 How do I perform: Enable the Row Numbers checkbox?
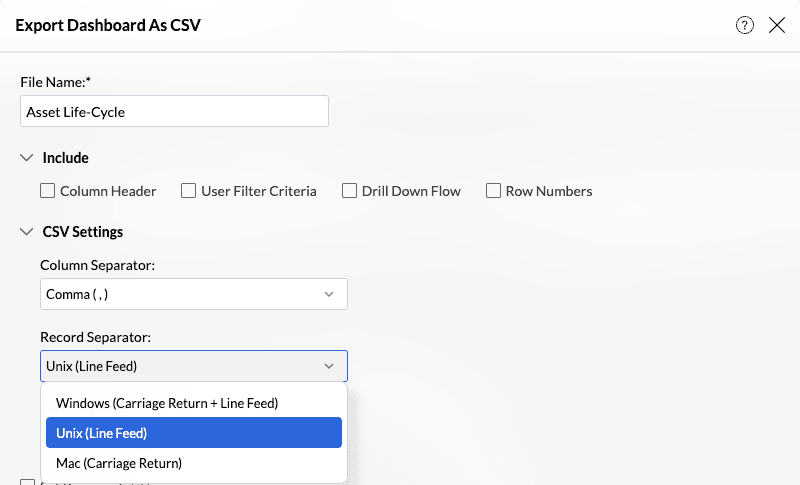pyautogui.click(x=493, y=191)
